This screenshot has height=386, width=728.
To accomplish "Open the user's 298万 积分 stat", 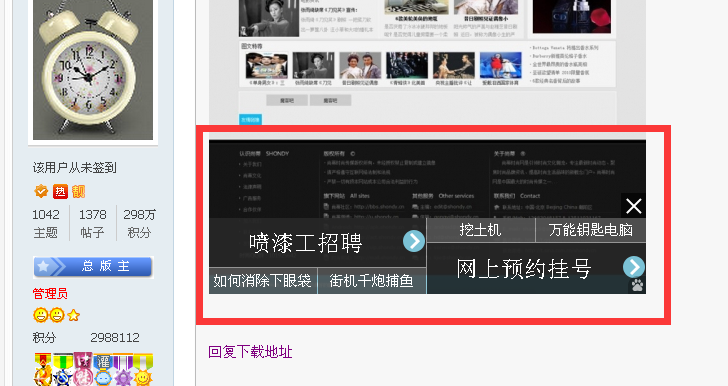I will click(x=139, y=223).
